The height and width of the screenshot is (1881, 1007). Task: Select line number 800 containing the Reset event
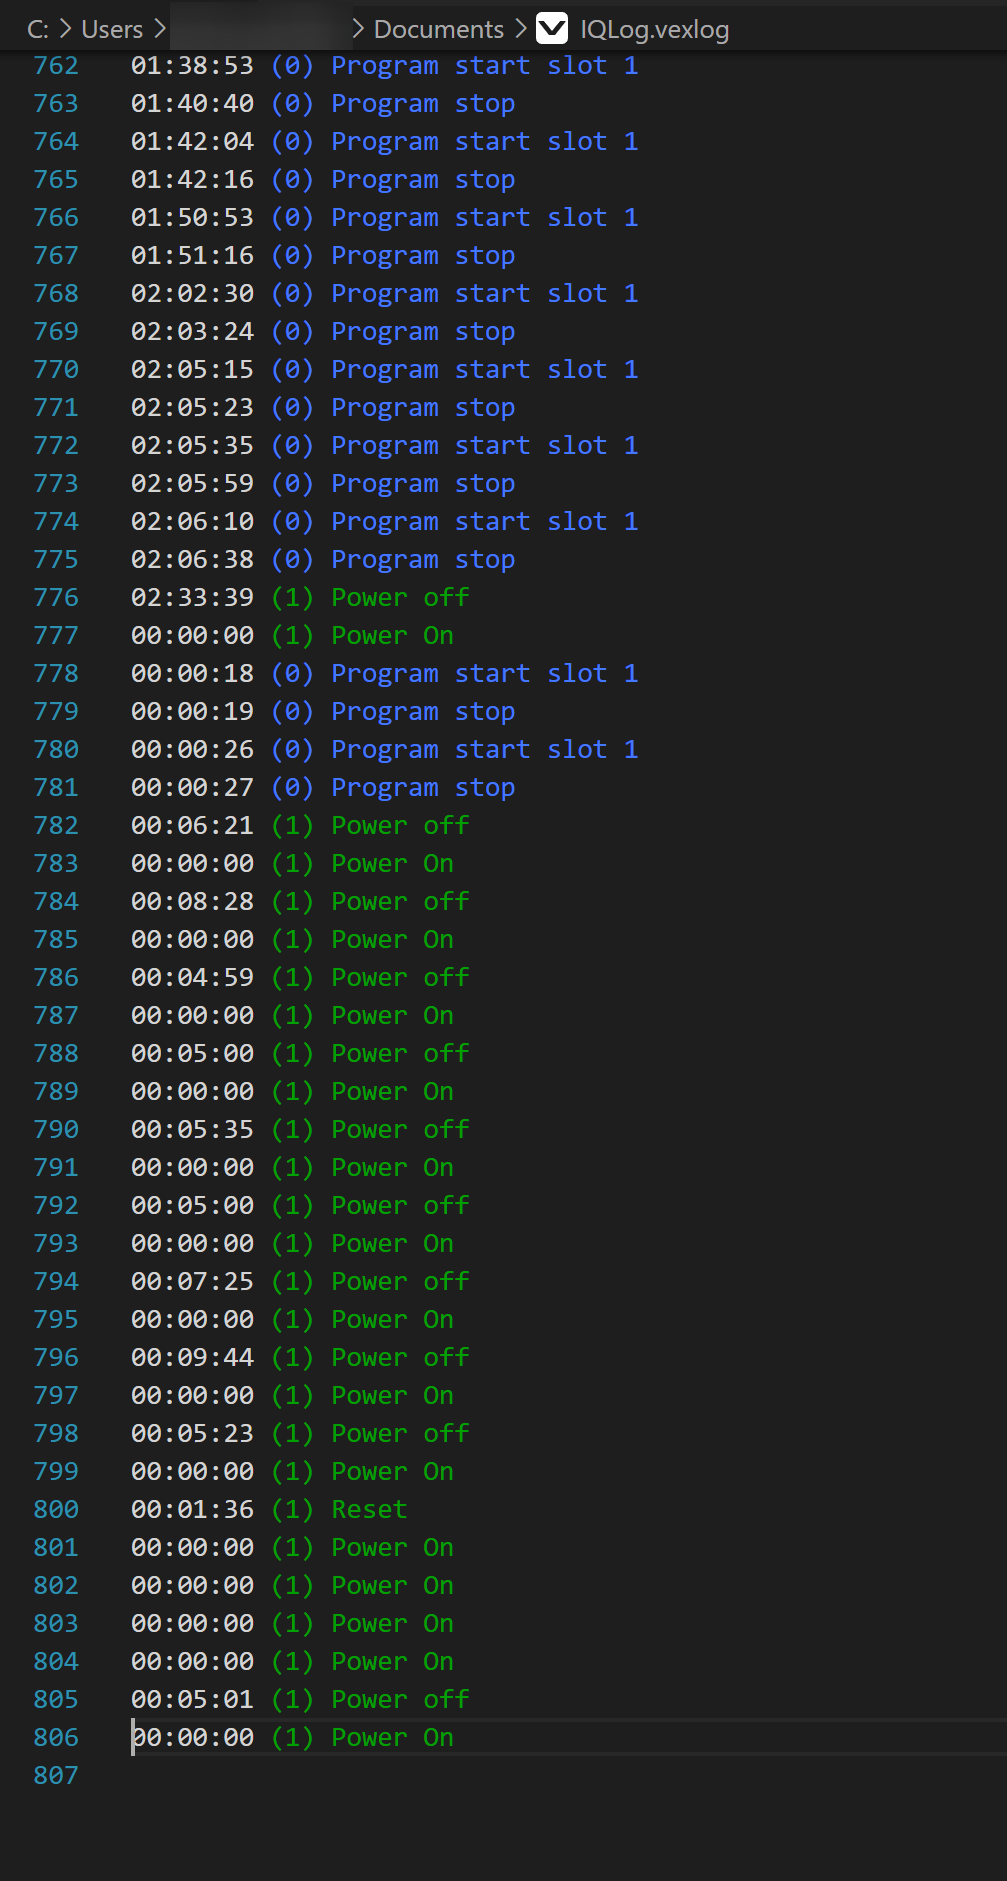coord(55,1509)
